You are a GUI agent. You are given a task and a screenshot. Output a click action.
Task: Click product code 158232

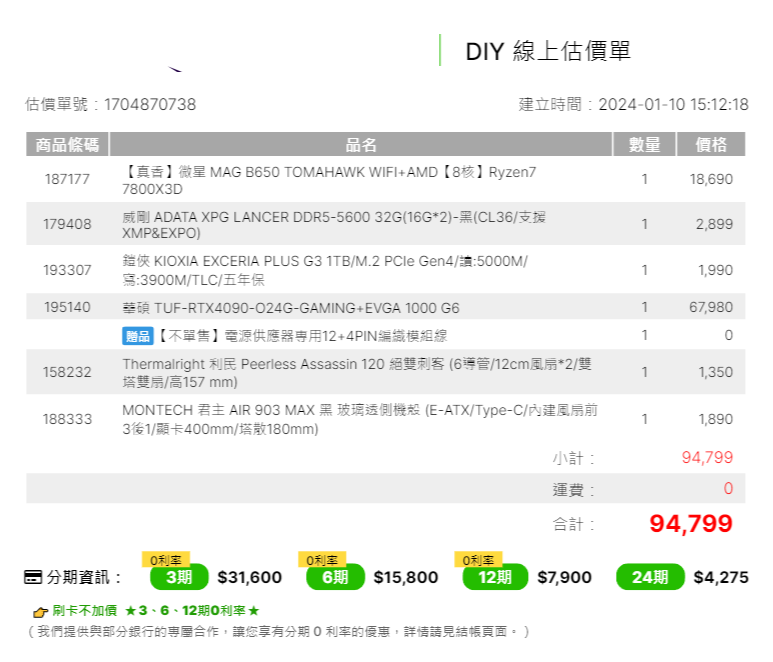[67, 372]
